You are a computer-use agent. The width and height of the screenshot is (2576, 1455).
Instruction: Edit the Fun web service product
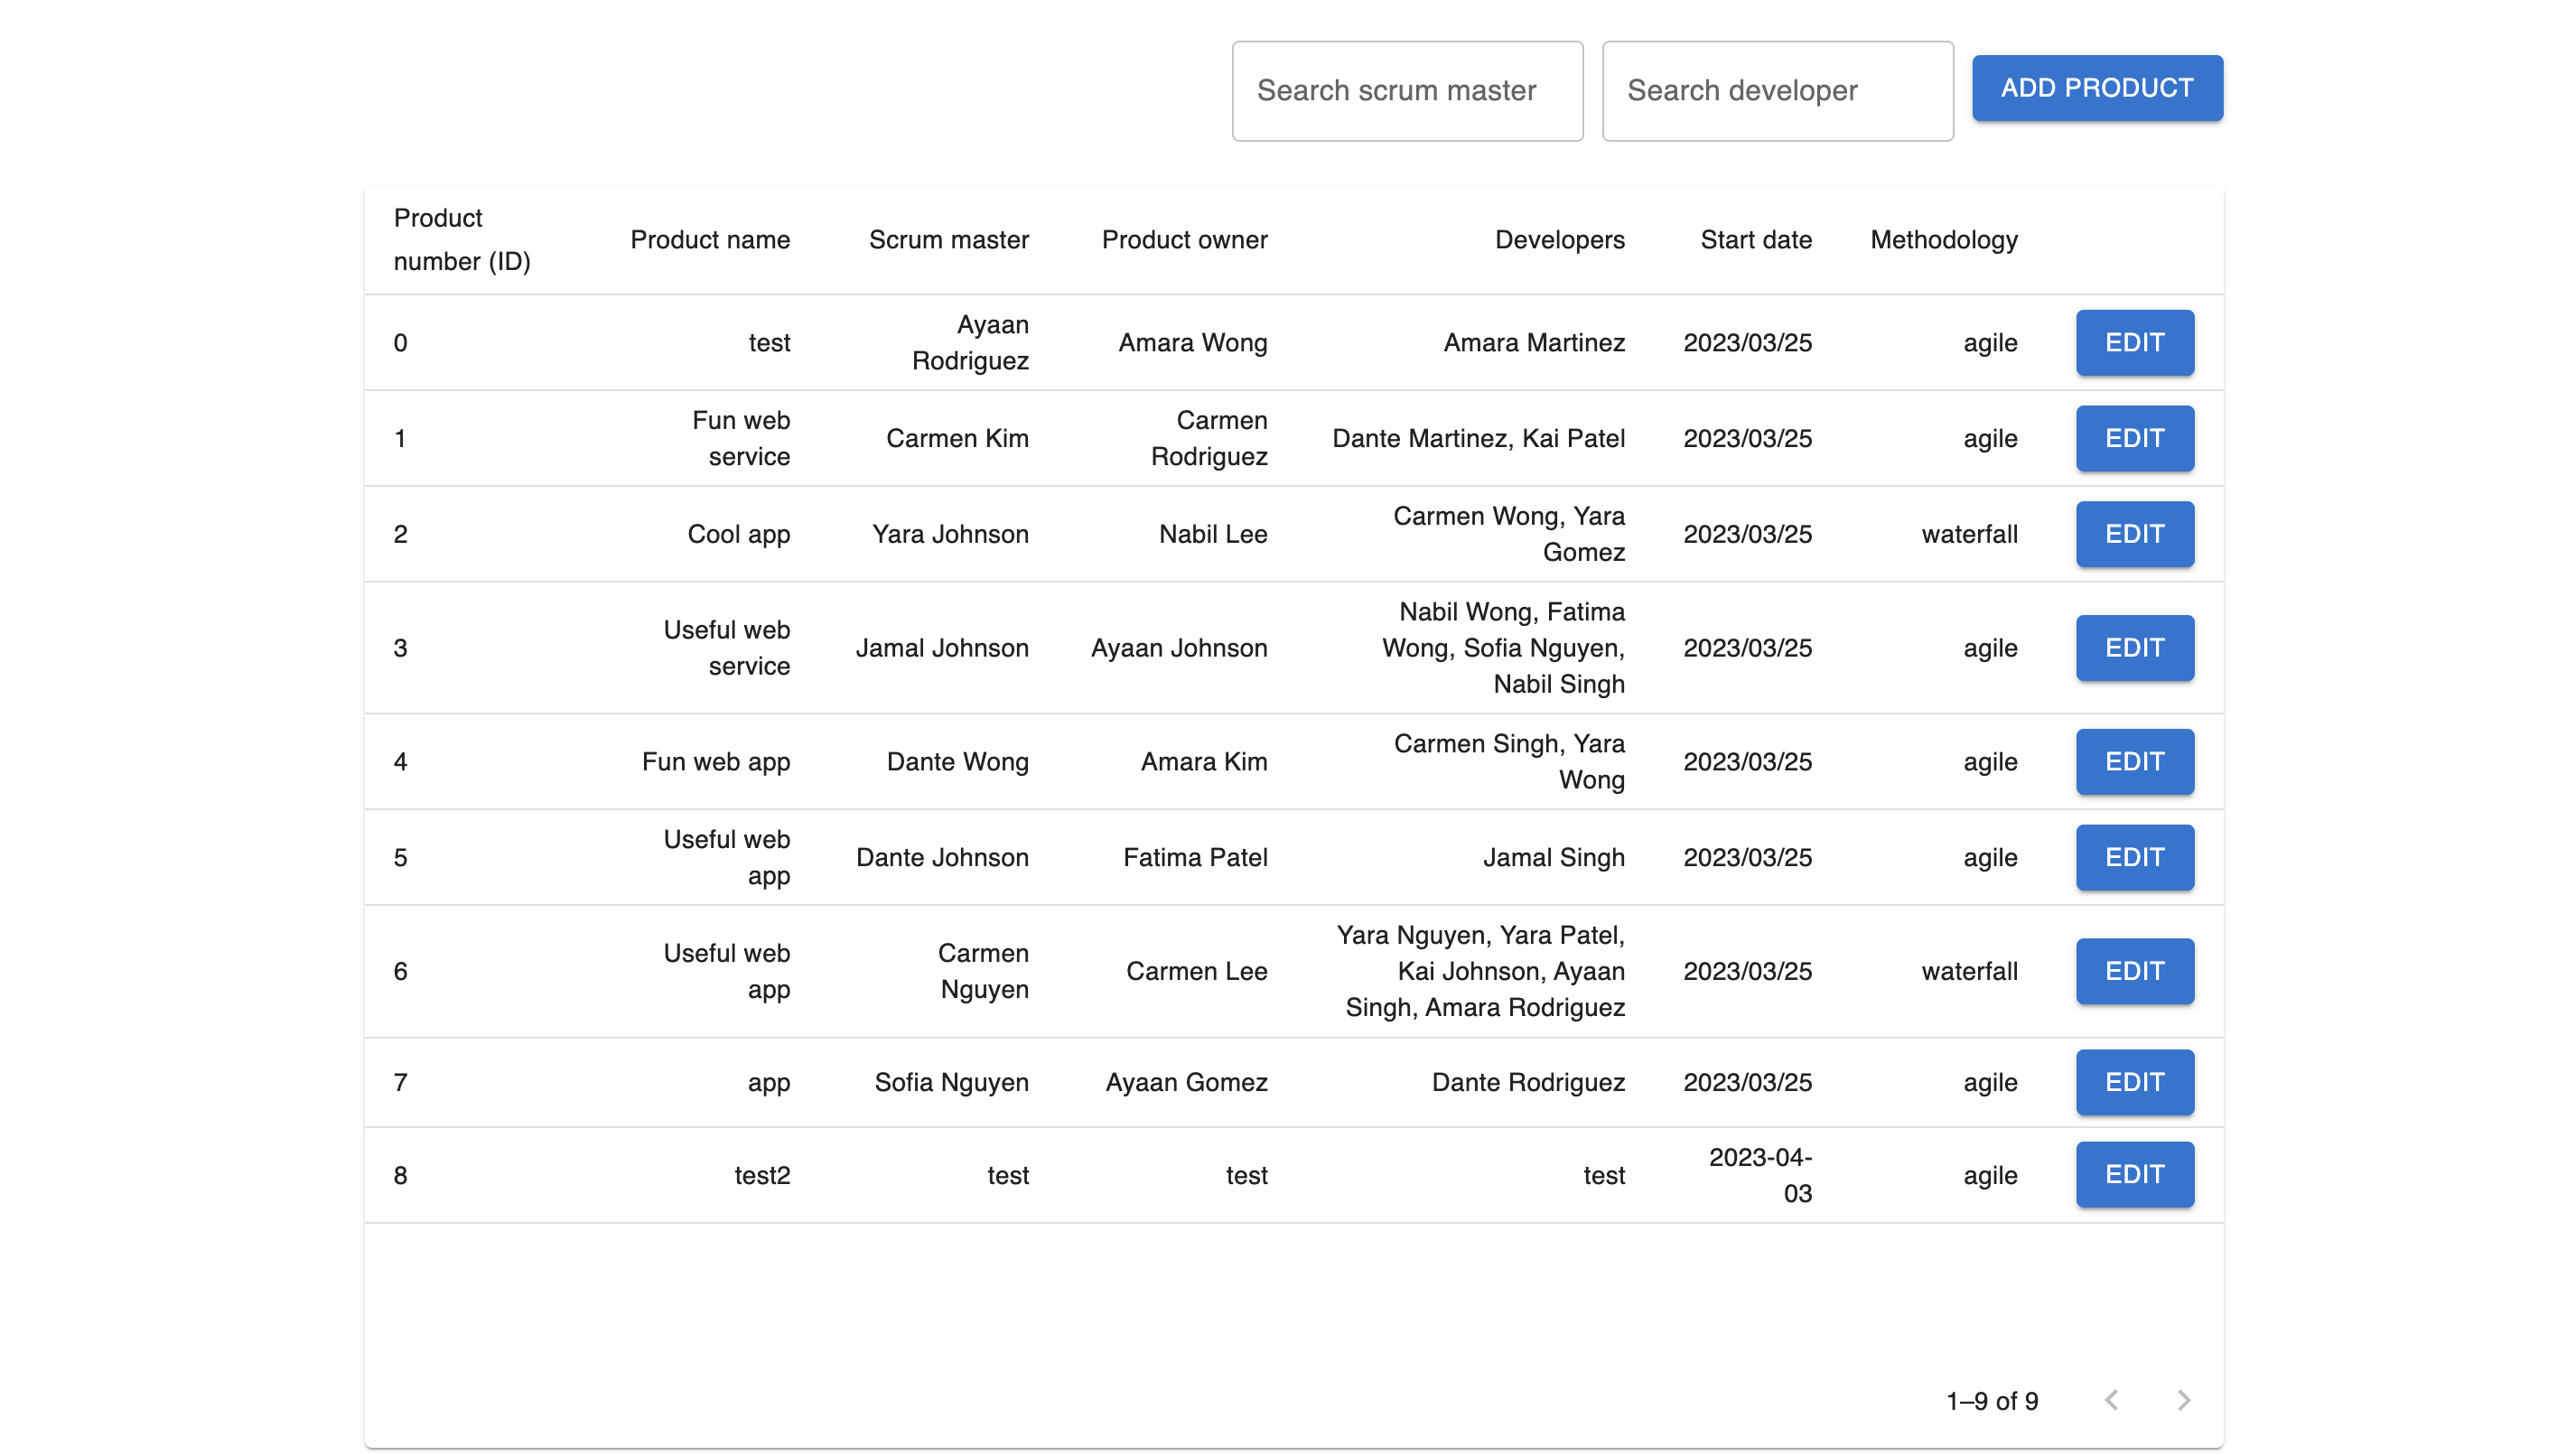(x=2135, y=438)
